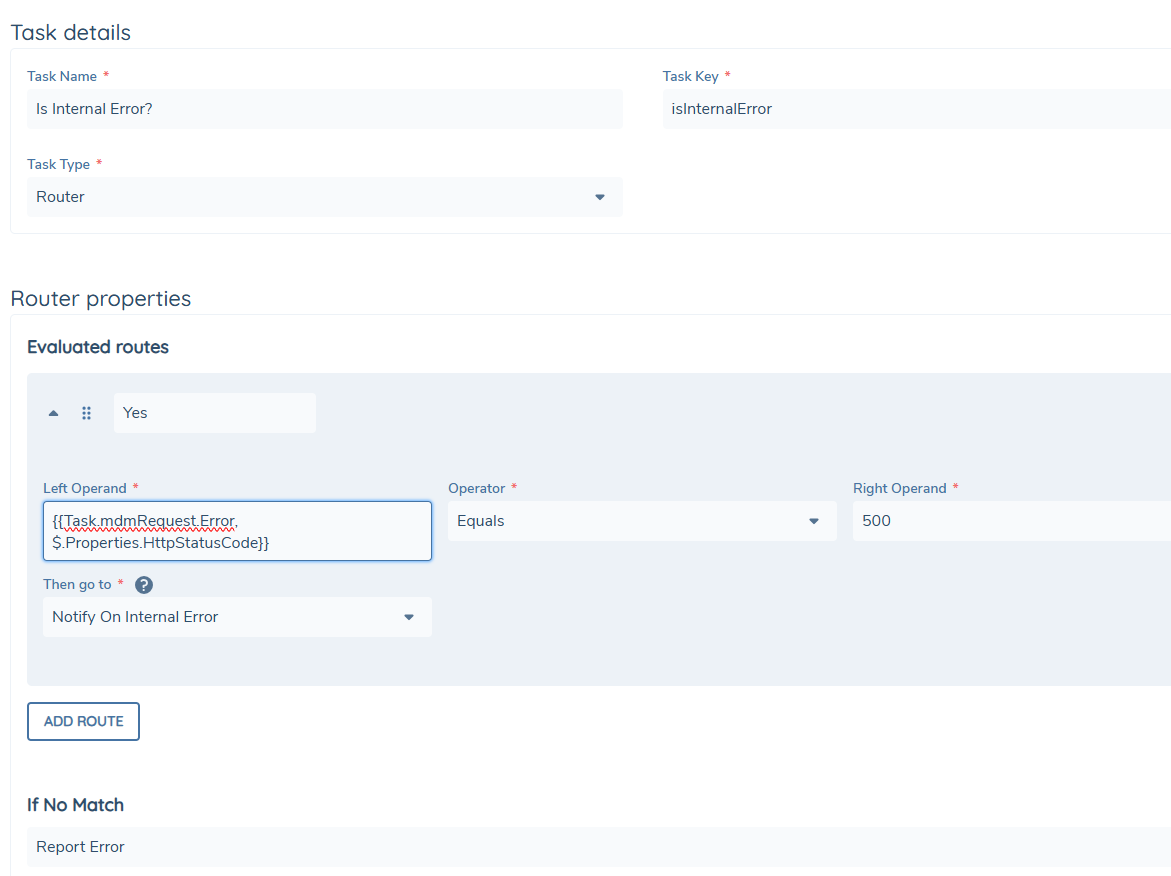Click the Left Operand field label

(x=84, y=488)
